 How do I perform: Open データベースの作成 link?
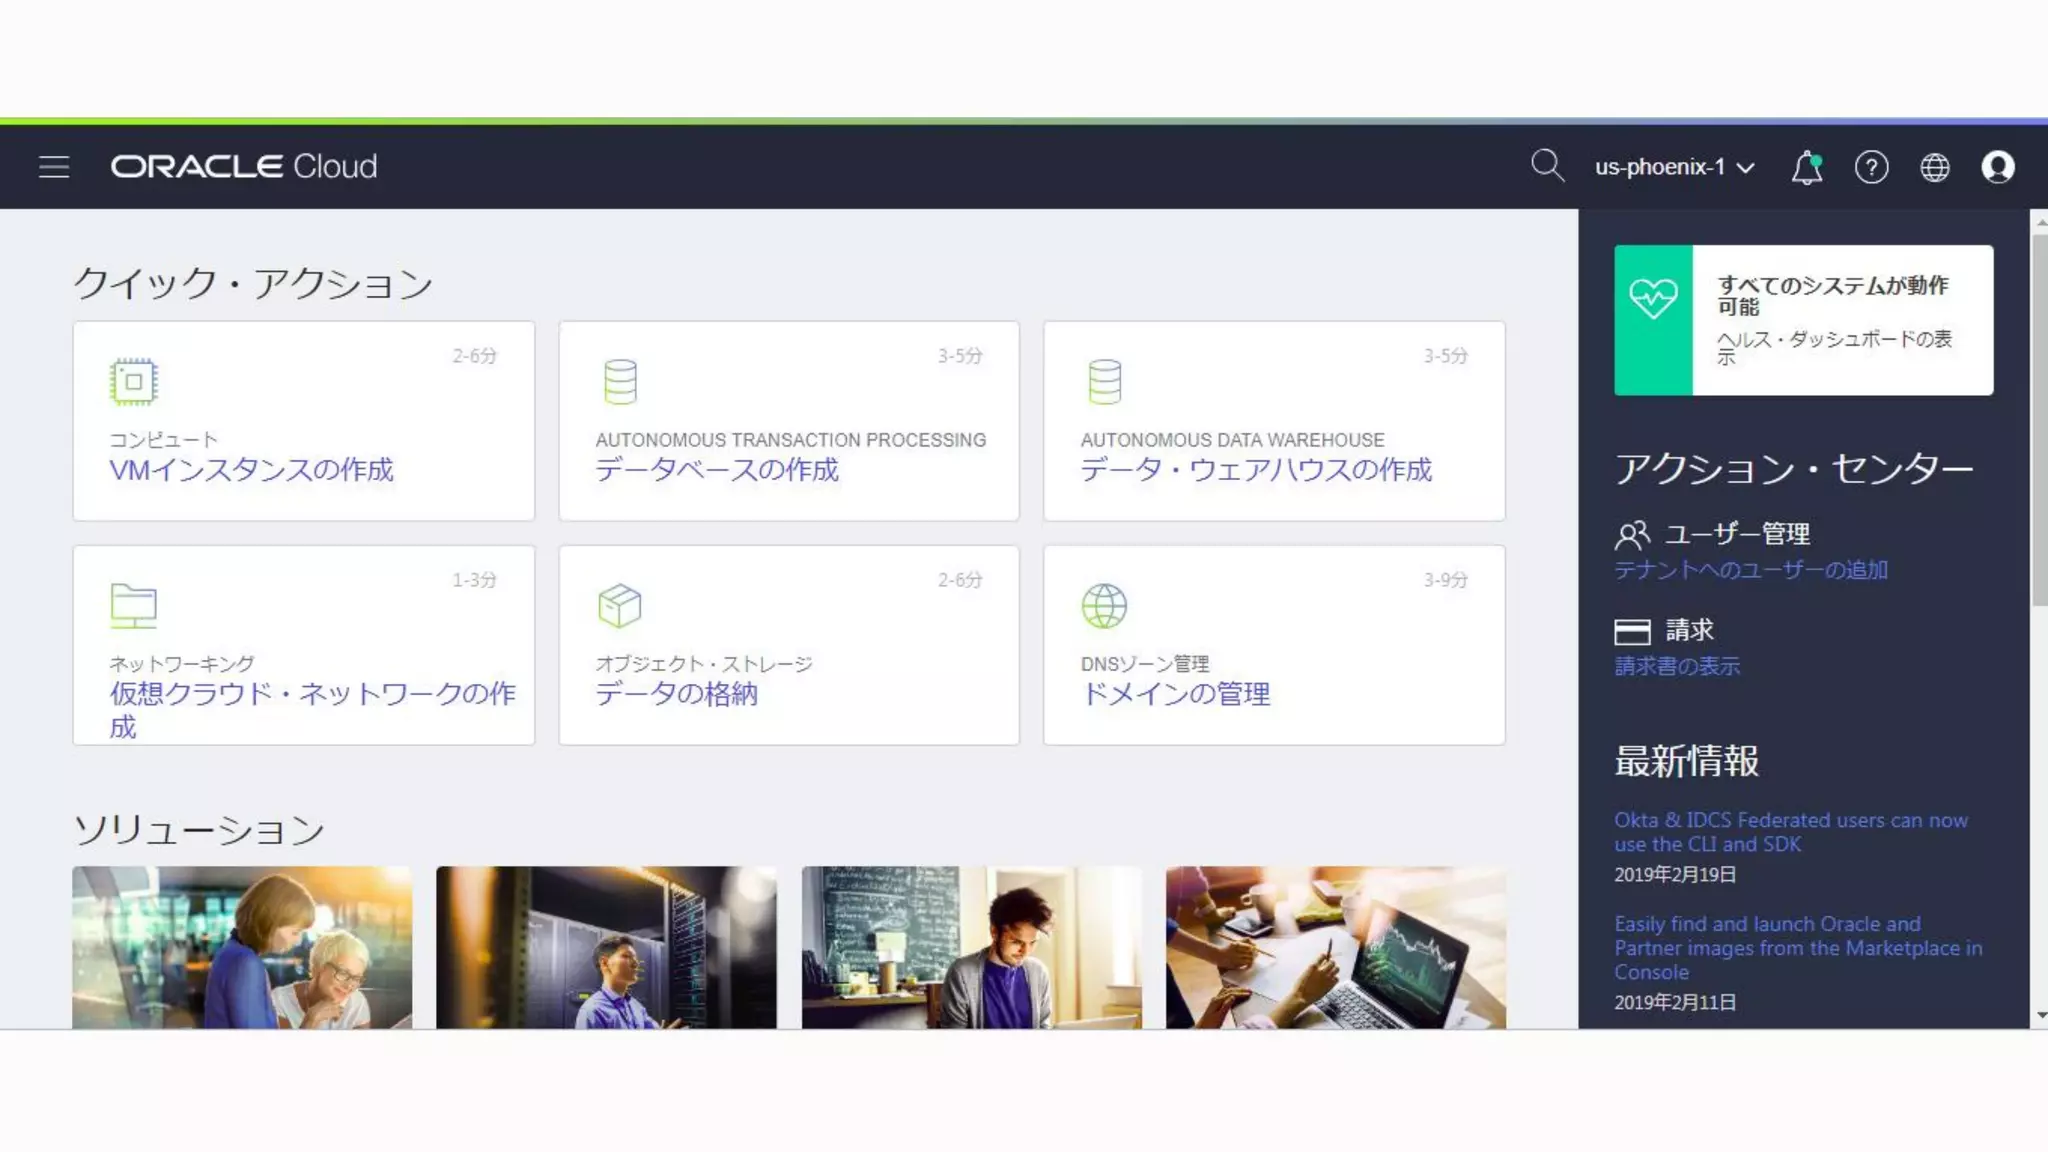(x=716, y=469)
